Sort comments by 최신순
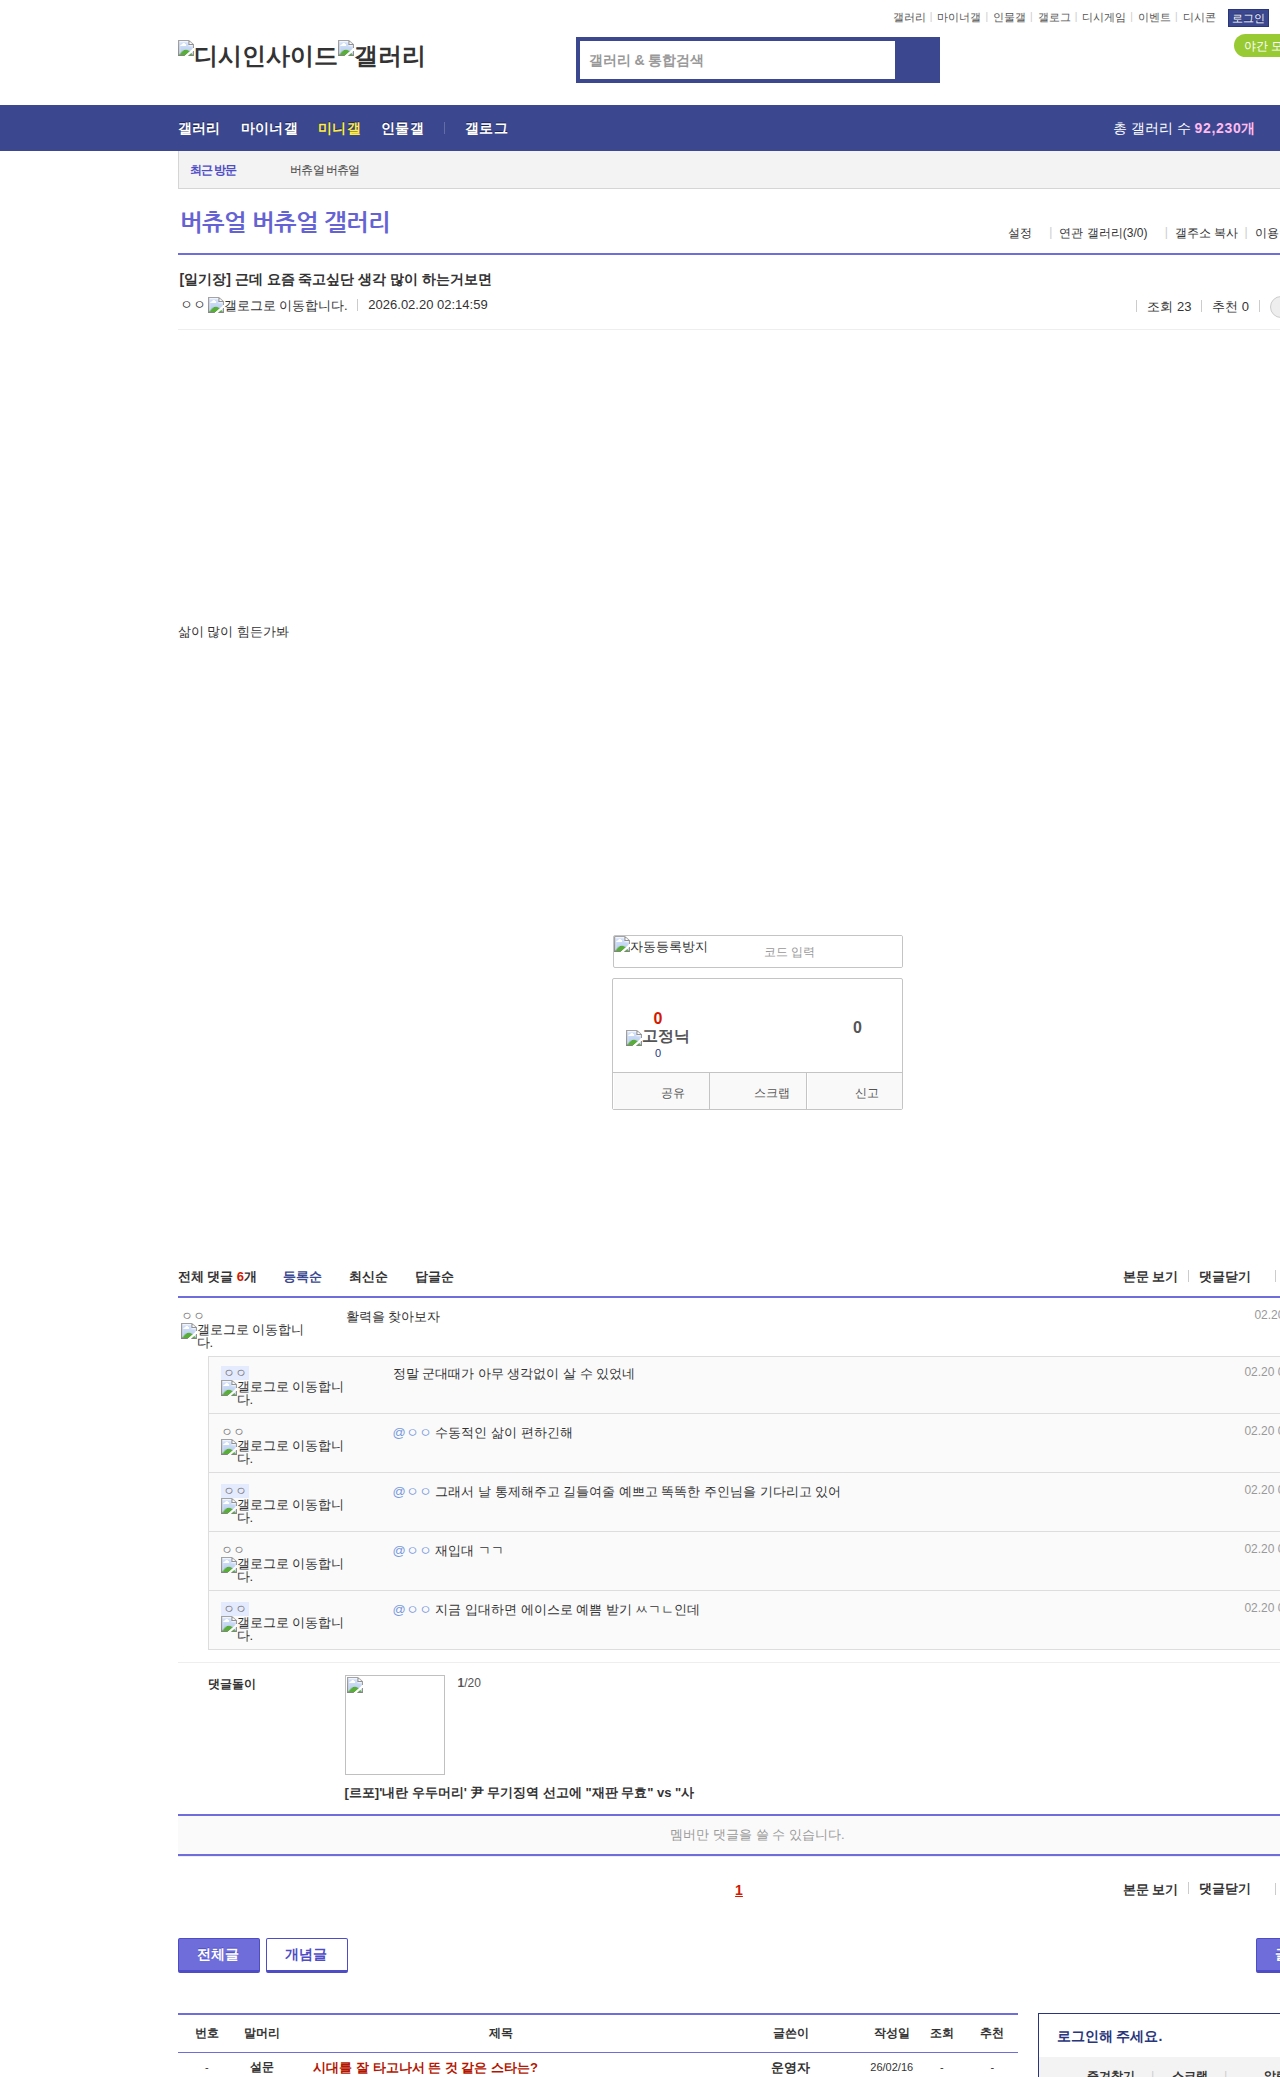 [x=368, y=1277]
